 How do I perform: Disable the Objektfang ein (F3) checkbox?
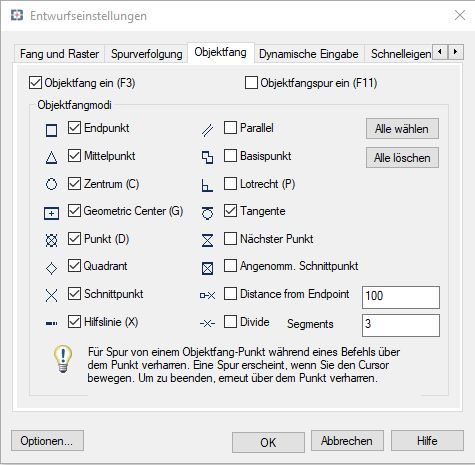coord(35,83)
